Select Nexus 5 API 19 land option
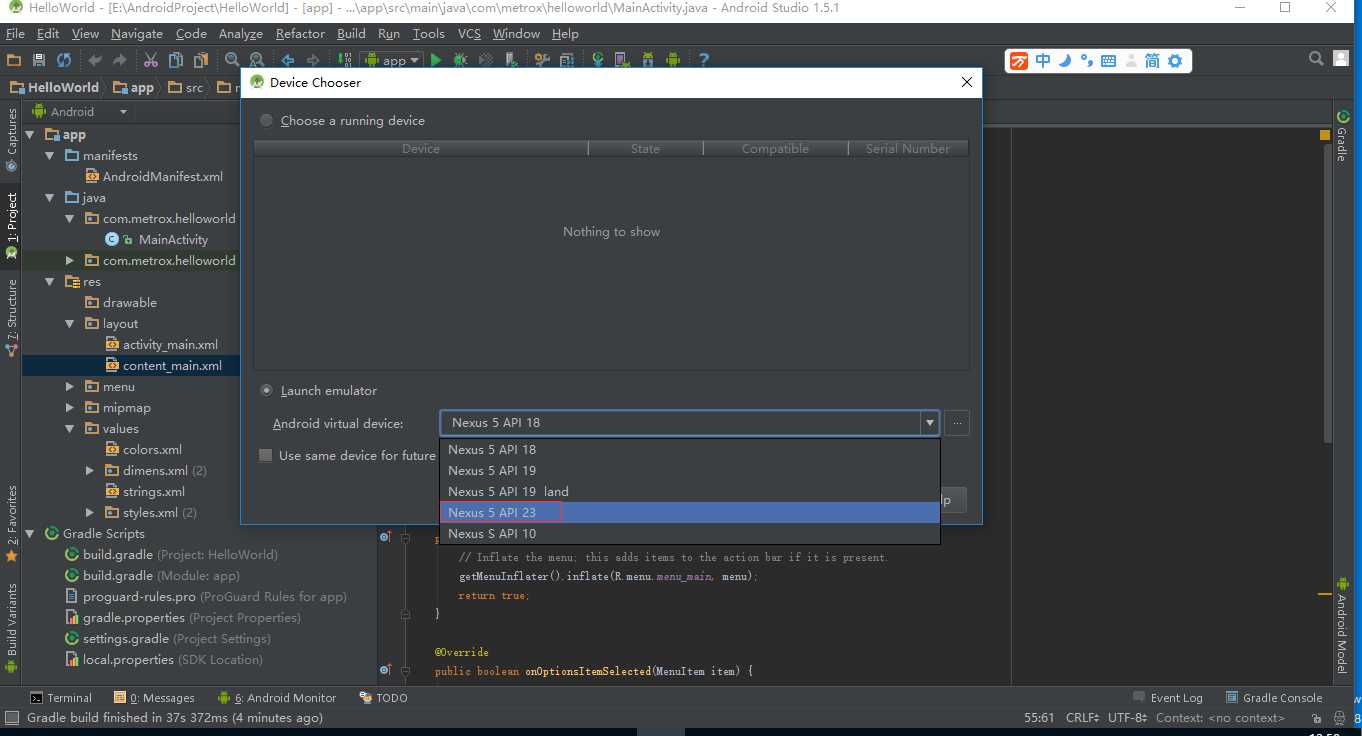 (x=690, y=491)
